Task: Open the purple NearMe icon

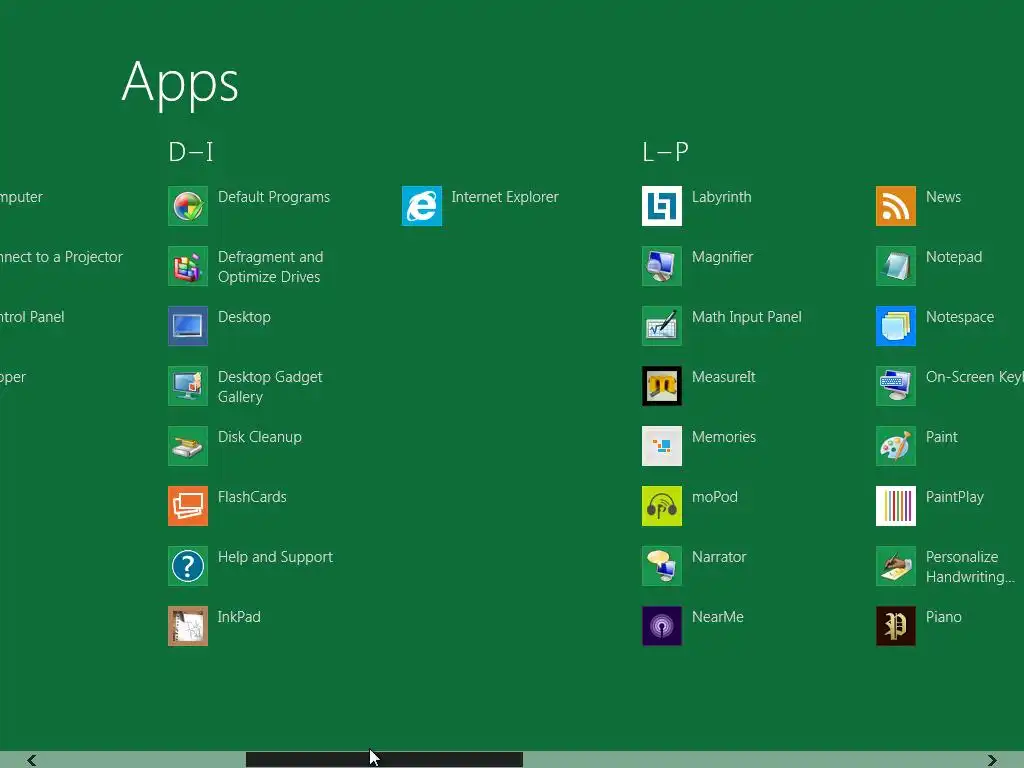Action: 662,626
